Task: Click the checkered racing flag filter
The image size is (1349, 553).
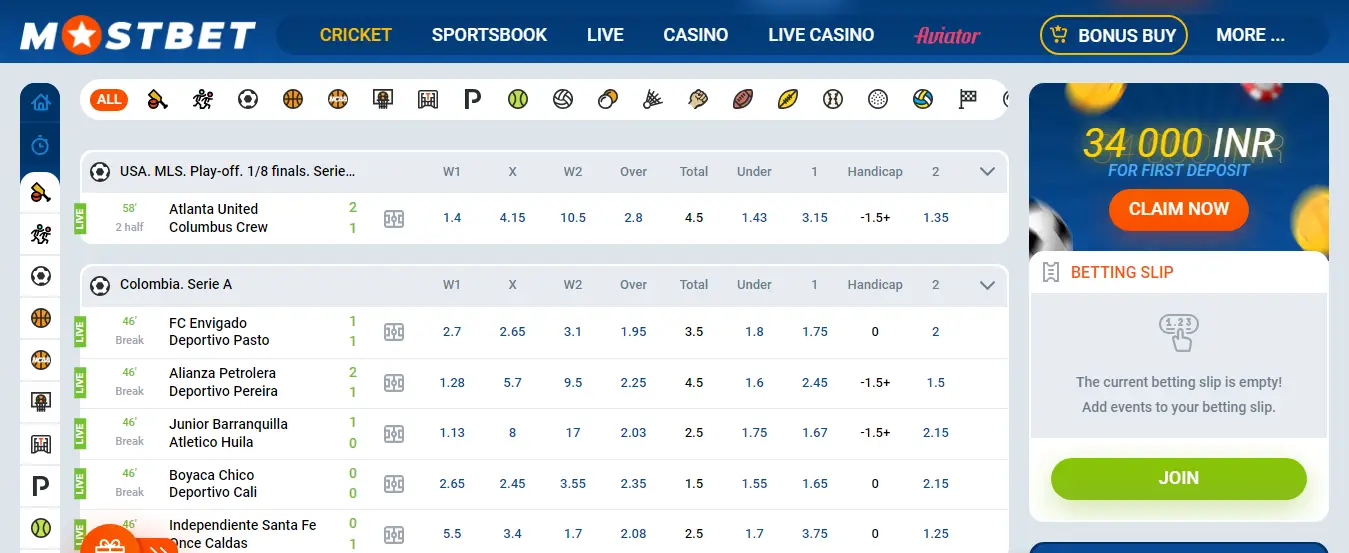Action: pos(968,99)
